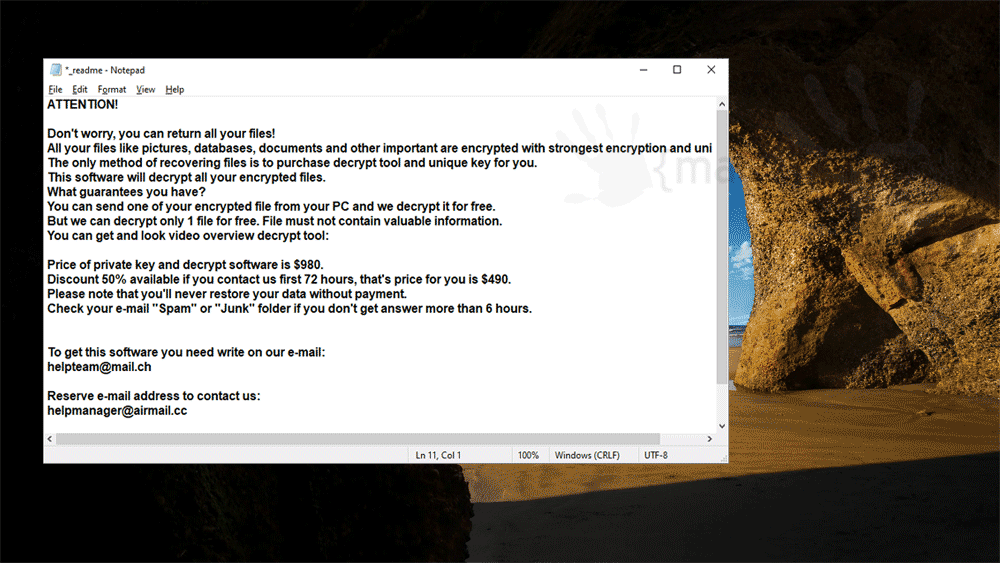Click the 'Discount 50% available' line
The image size is (1000, 563).
279,279
